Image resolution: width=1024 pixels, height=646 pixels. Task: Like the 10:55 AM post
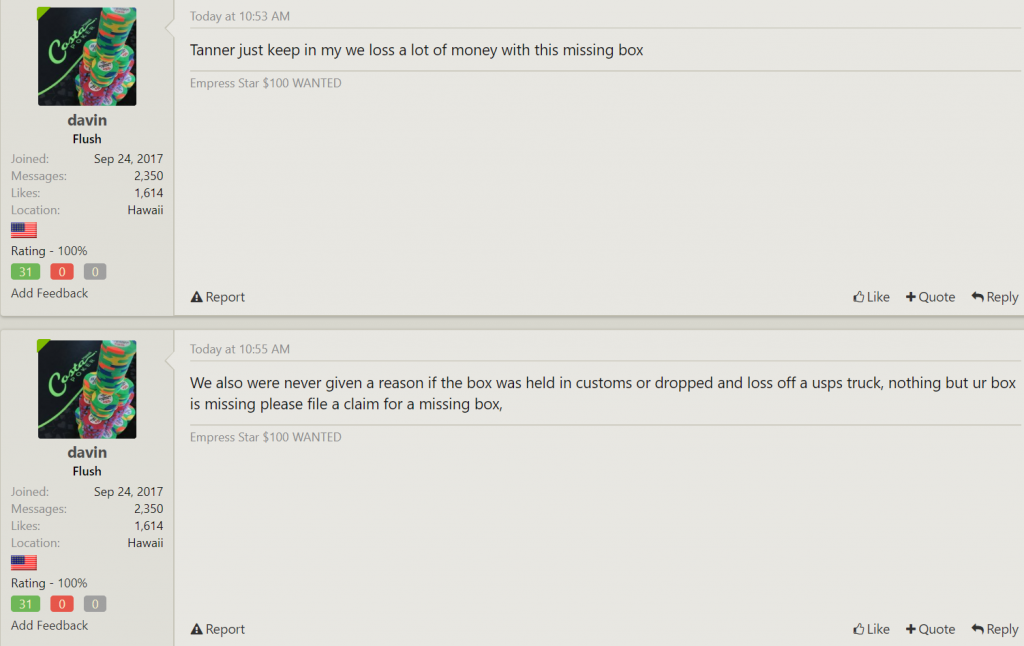(871, 629)
